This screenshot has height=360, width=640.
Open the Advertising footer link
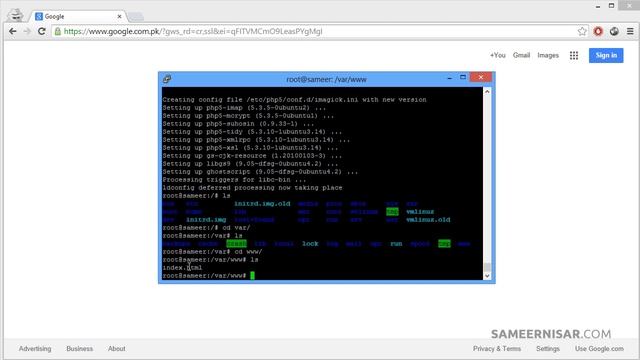pyautogui.click(x=35, y=349)
